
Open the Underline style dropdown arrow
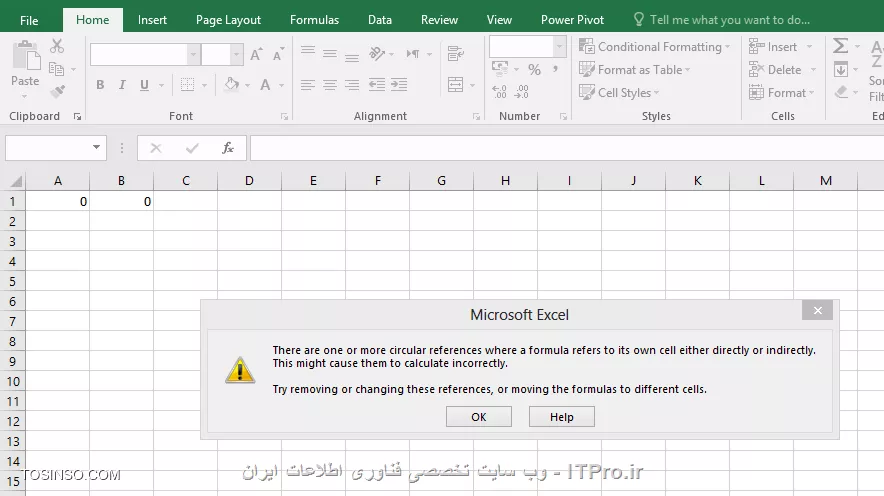point(161,85)
